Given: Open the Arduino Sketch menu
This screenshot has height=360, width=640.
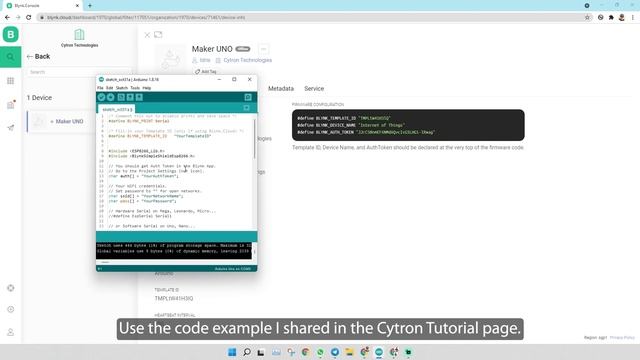Looking at the screenshot, I should point(122,88).
